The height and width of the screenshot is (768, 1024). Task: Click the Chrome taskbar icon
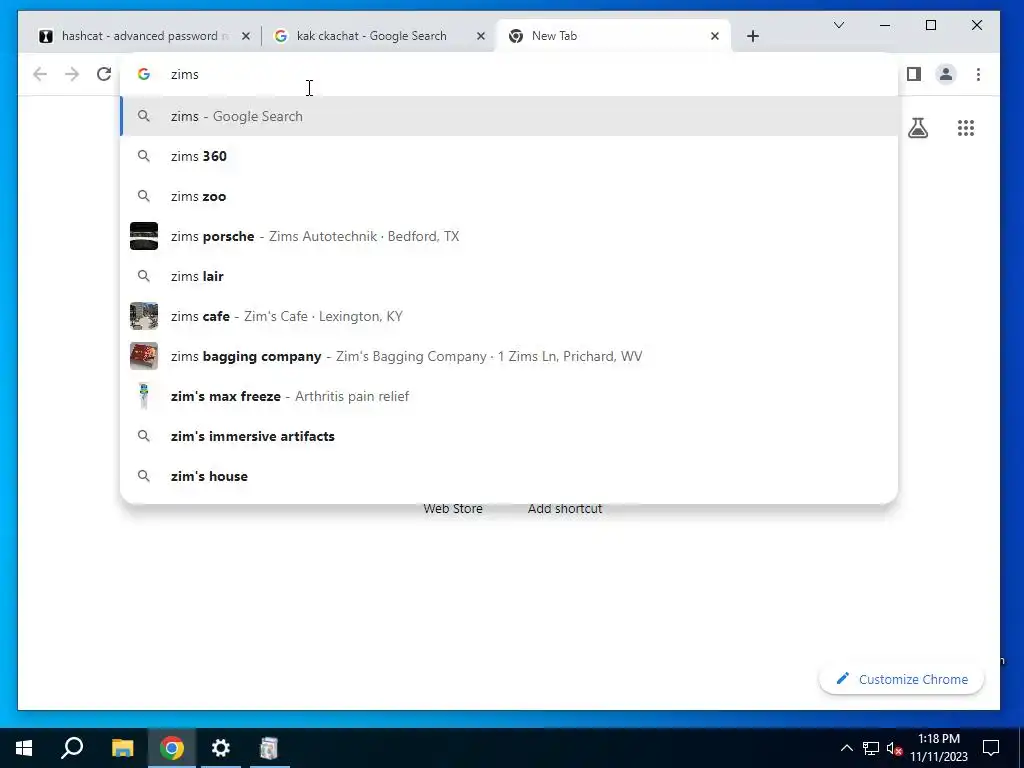tap(172, 748)
